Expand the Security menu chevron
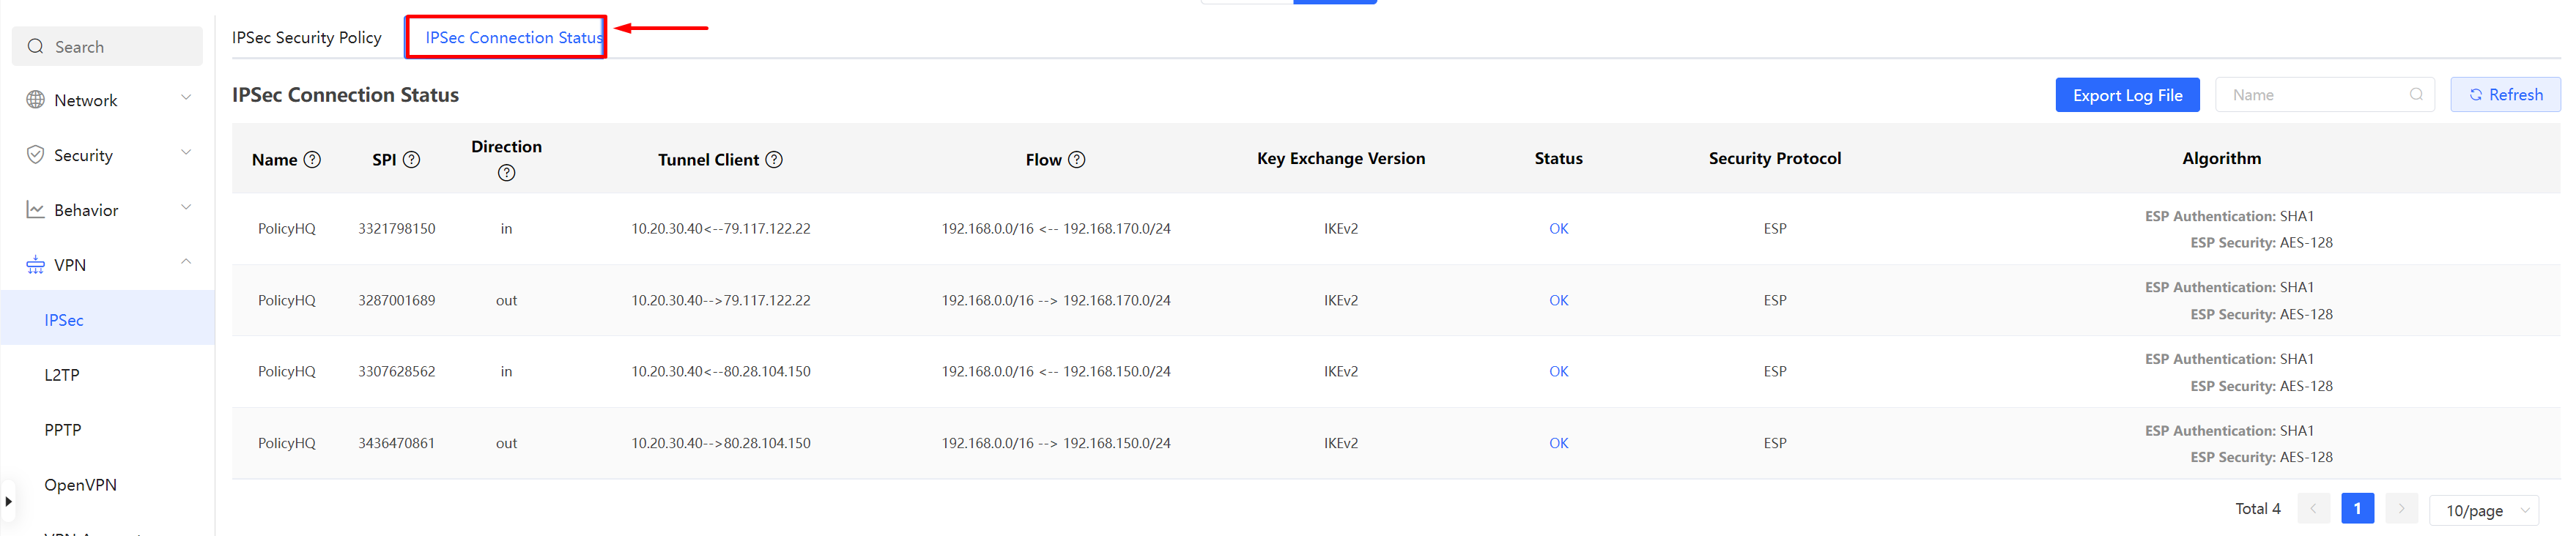The height and width of the screenshot is (536, 2576). [186, 153]
